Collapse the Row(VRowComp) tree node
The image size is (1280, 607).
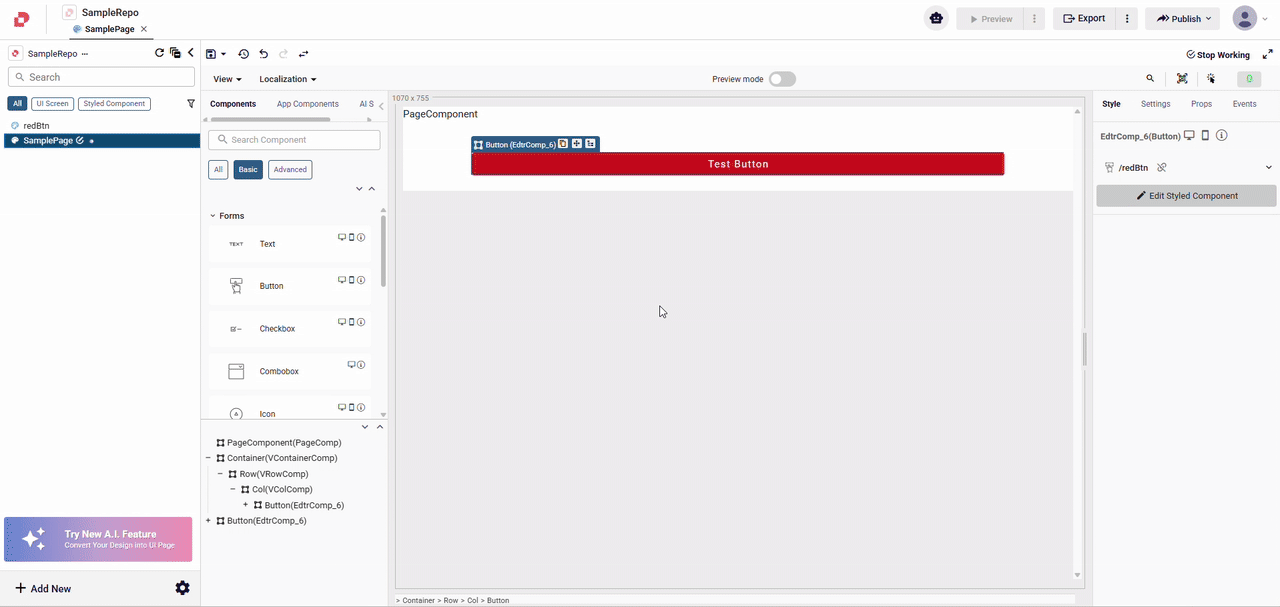tap(220, 474)
